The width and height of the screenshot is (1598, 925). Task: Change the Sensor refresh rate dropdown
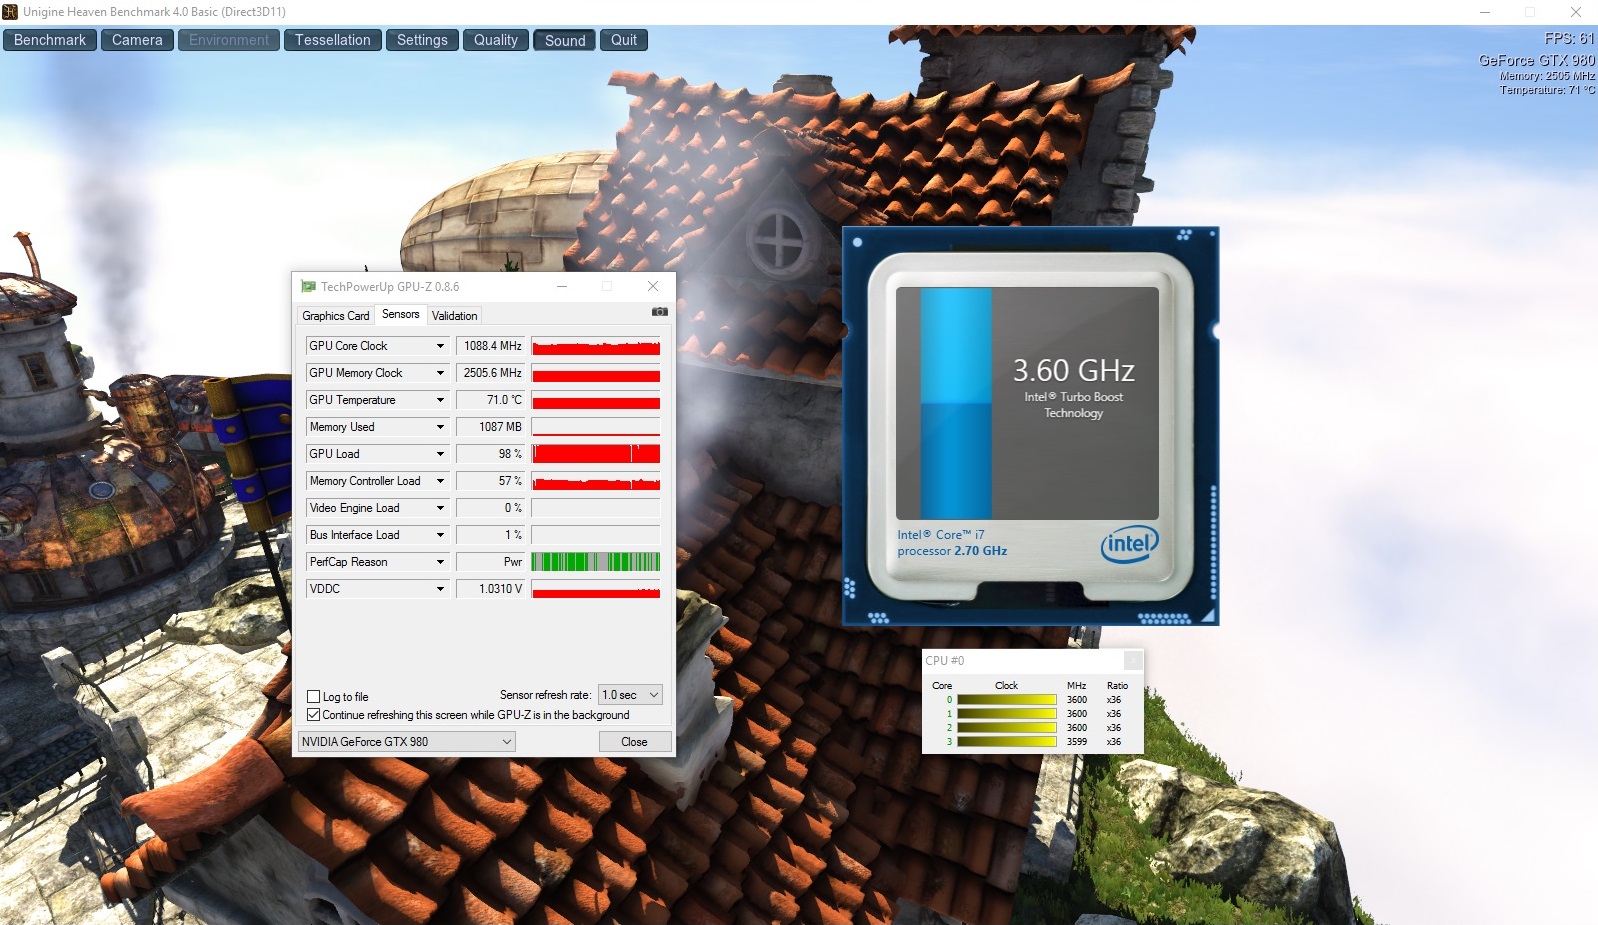(630, 695)
